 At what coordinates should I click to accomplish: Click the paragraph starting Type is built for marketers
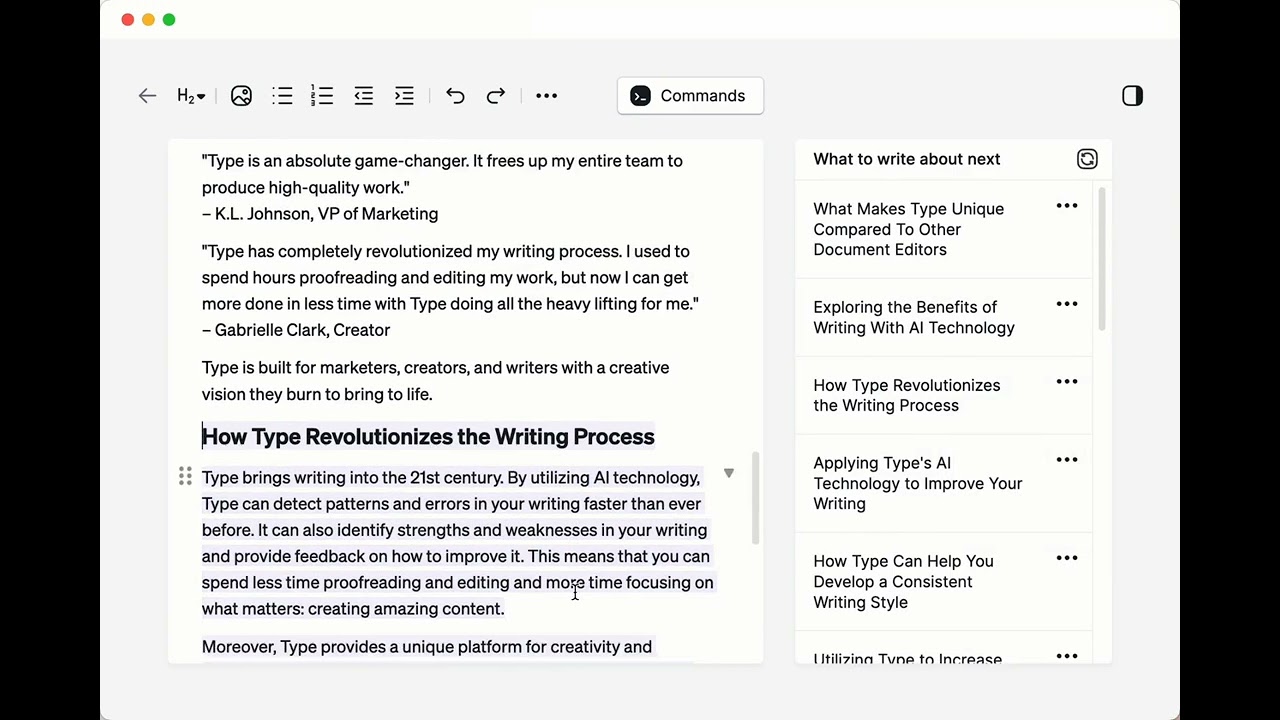click(x=436, y=381)
